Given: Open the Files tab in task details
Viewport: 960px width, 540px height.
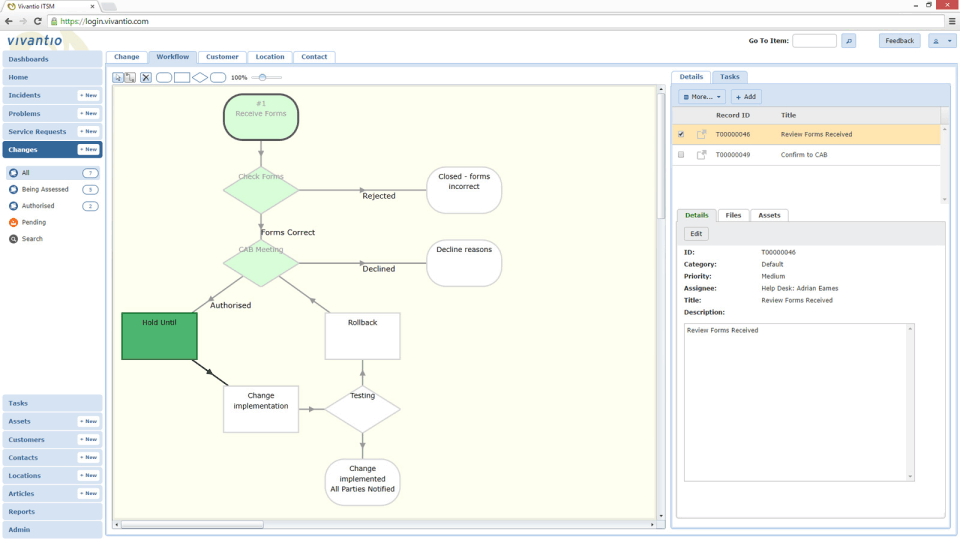Looking at the screenshot, I should coord(733,216).
